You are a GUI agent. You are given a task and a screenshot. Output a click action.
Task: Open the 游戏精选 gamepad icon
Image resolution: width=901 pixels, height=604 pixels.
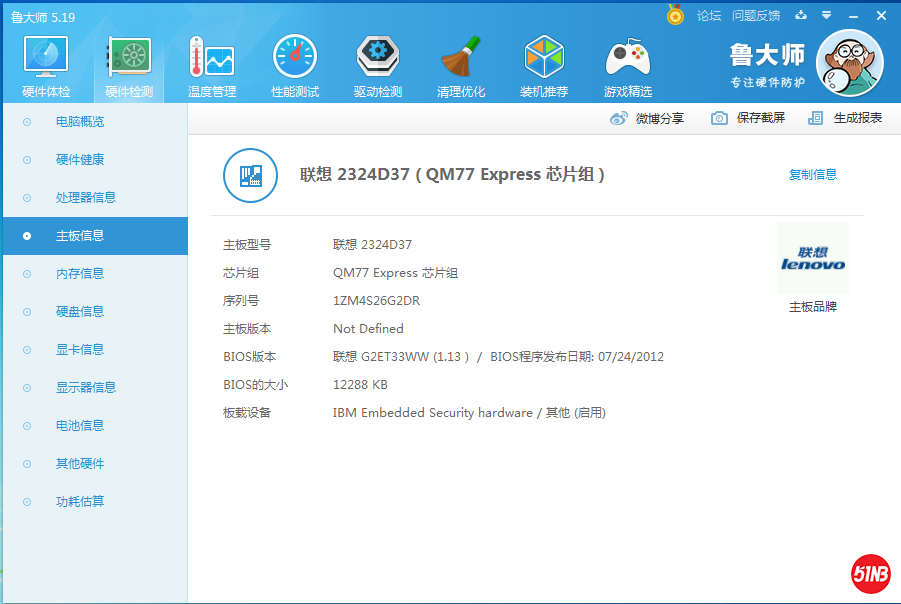pos(628,58)
